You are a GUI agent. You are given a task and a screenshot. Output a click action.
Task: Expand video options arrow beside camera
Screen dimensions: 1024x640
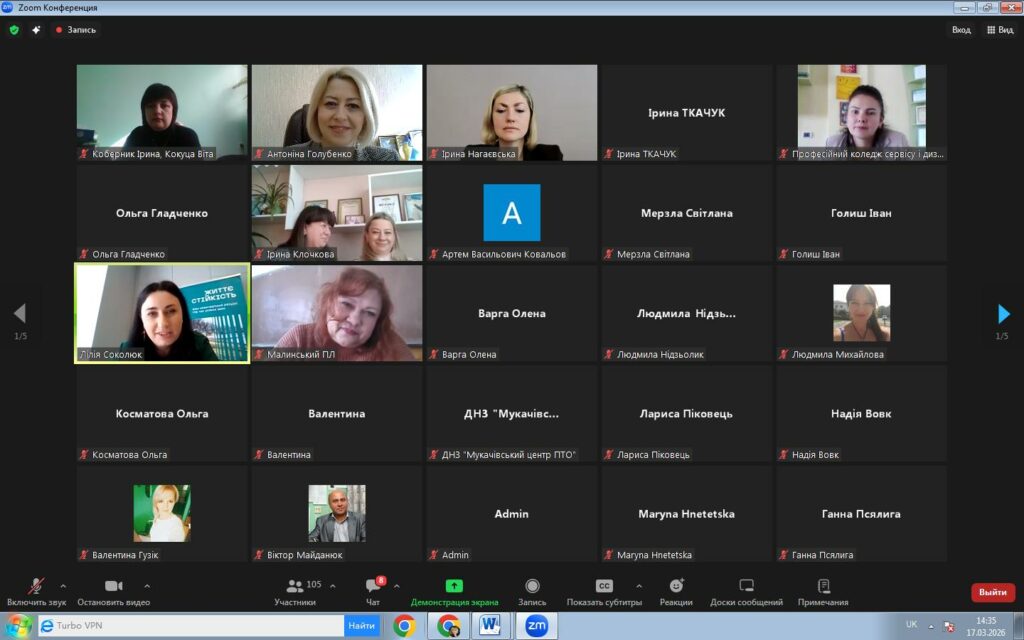click(x=147, y=586)
